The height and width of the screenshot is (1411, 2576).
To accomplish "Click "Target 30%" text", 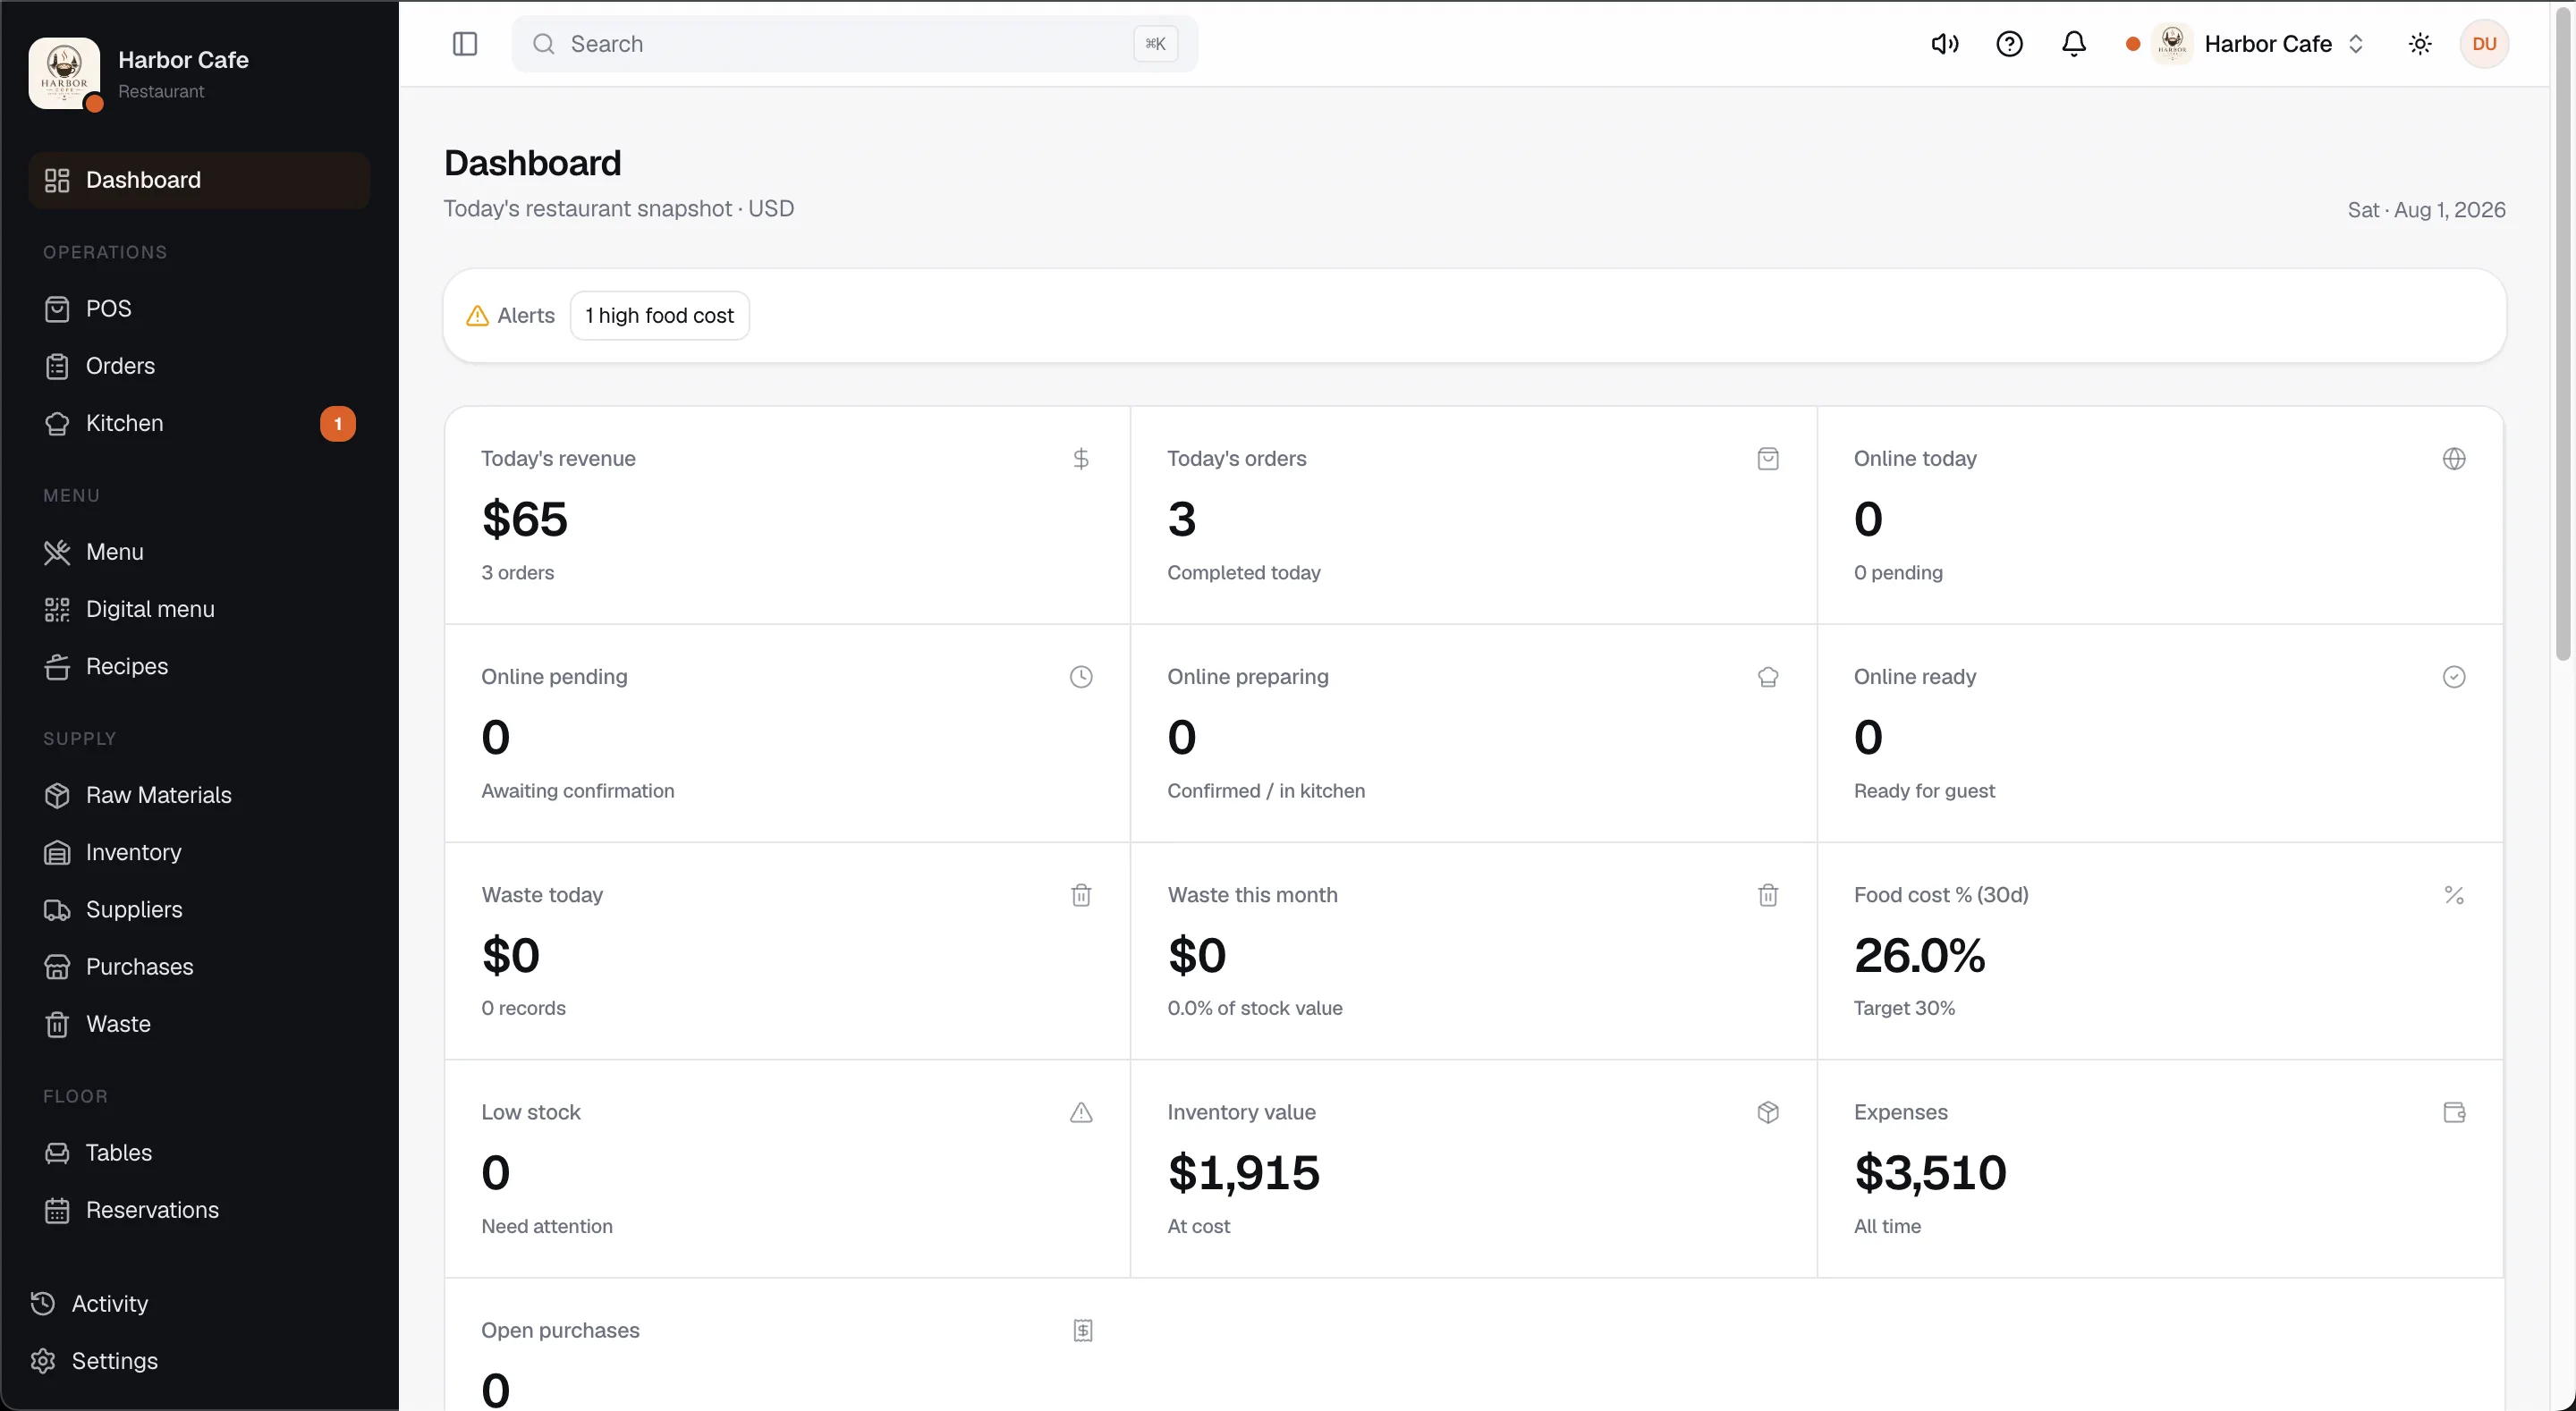I will [1904, 1009].
